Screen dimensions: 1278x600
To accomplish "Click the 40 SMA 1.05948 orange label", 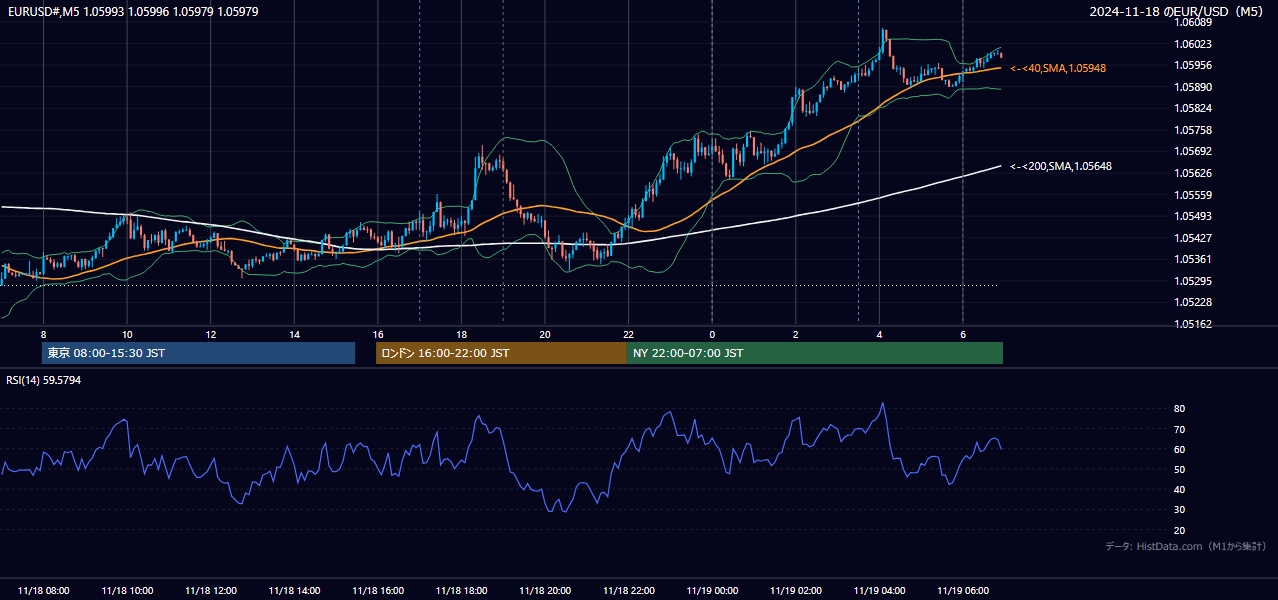I will click(1058, 68).
